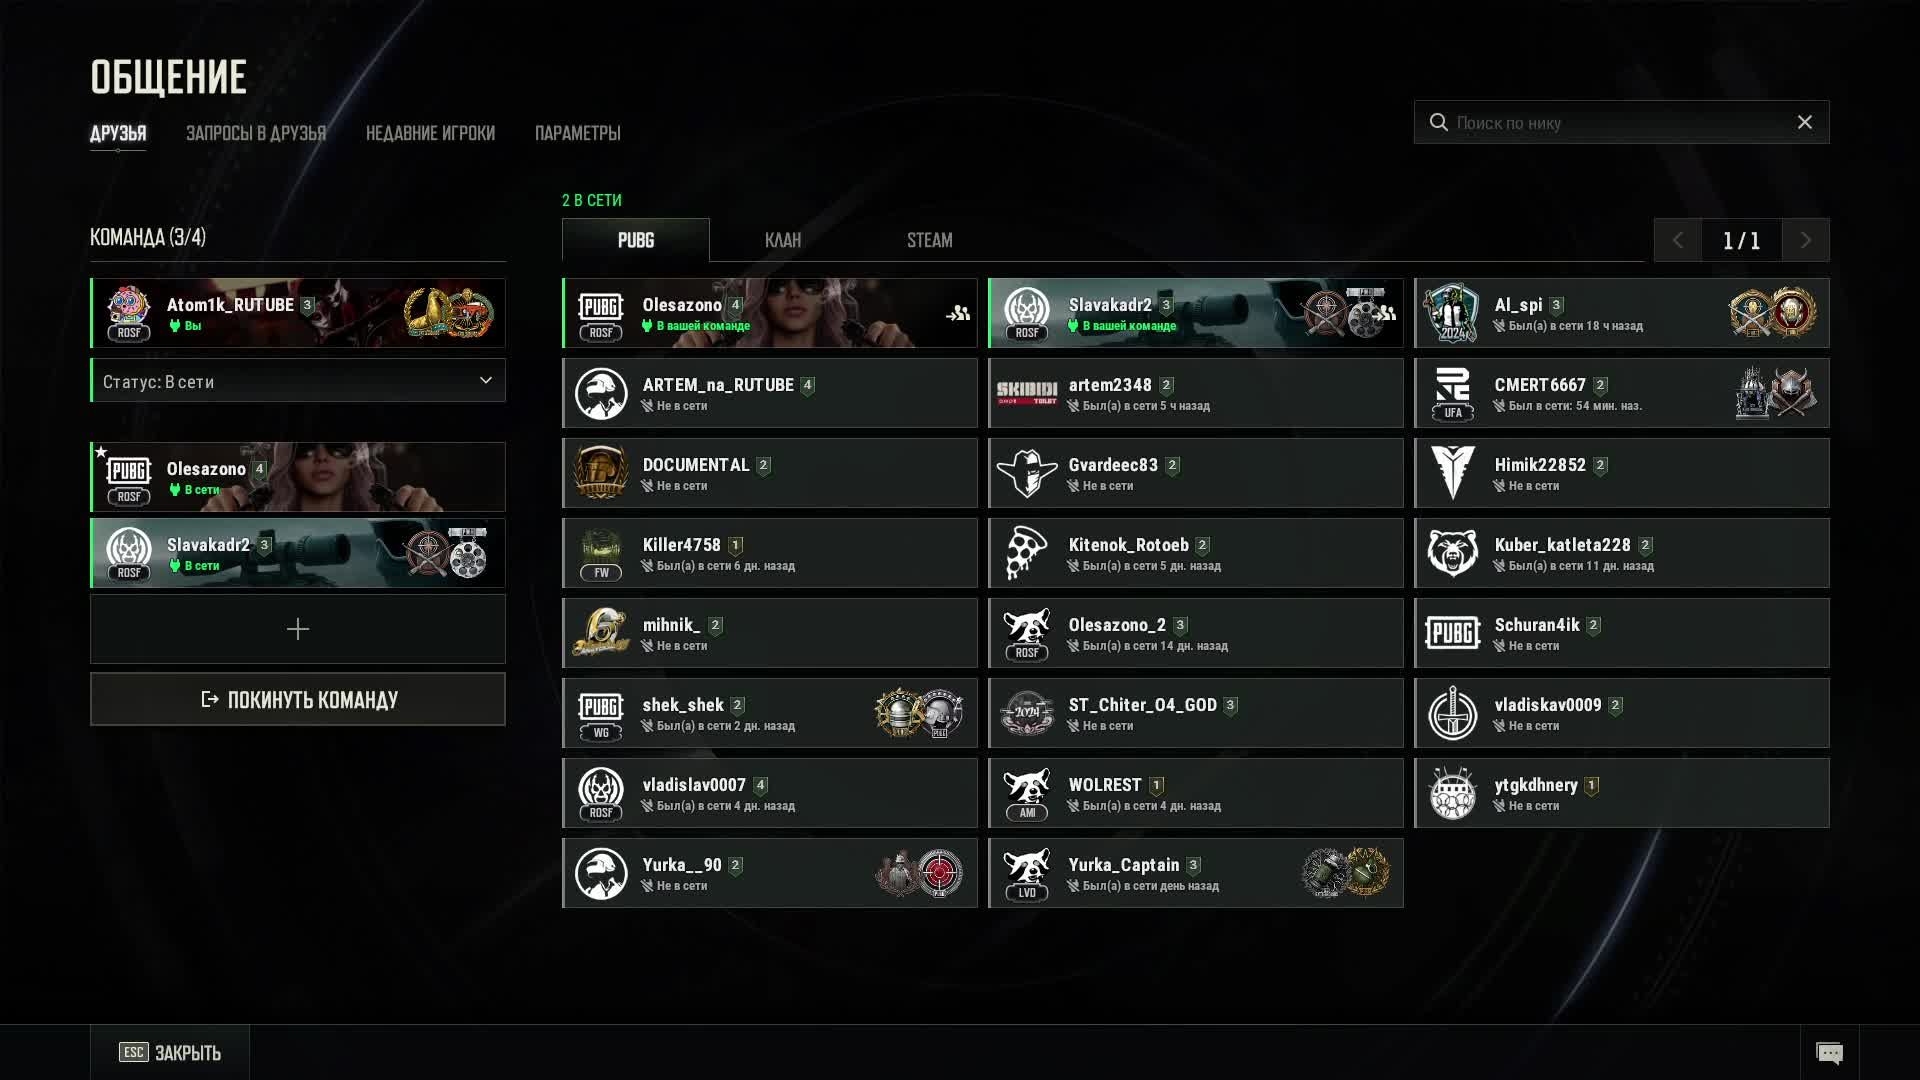Switch to the КЛАН tab
This screenshot has width=1920, height=1080.
(783, 240)
